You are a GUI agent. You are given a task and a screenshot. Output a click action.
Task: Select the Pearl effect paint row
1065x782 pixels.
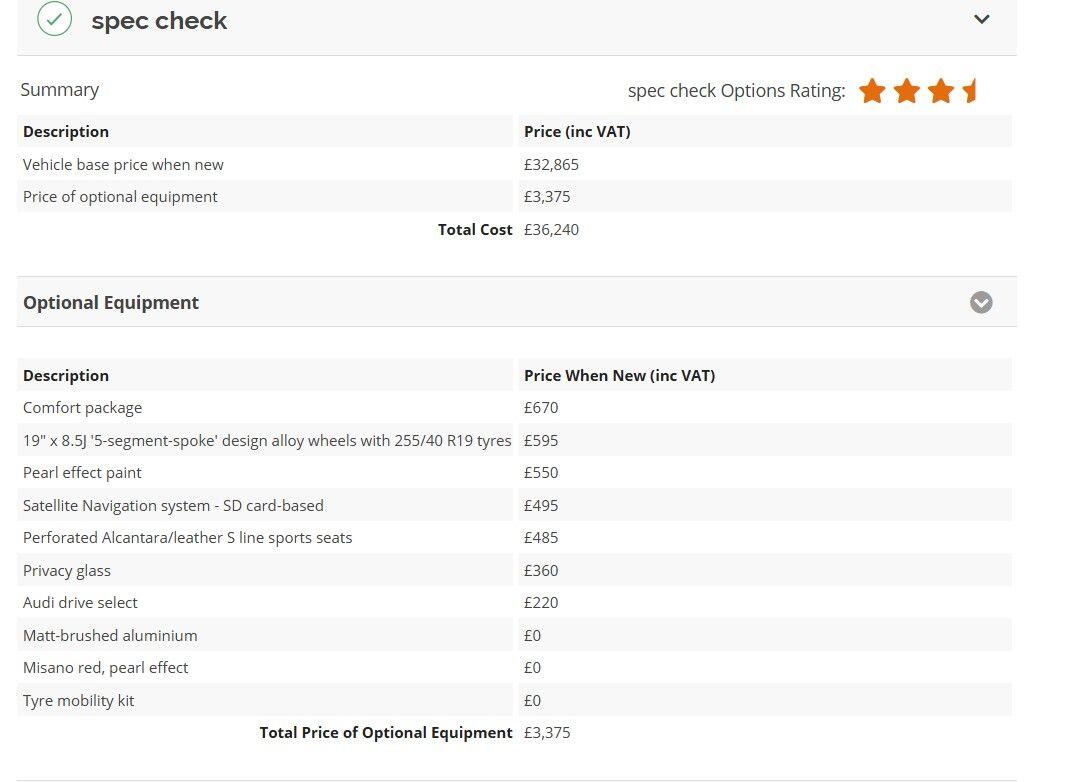click(514, 473)
